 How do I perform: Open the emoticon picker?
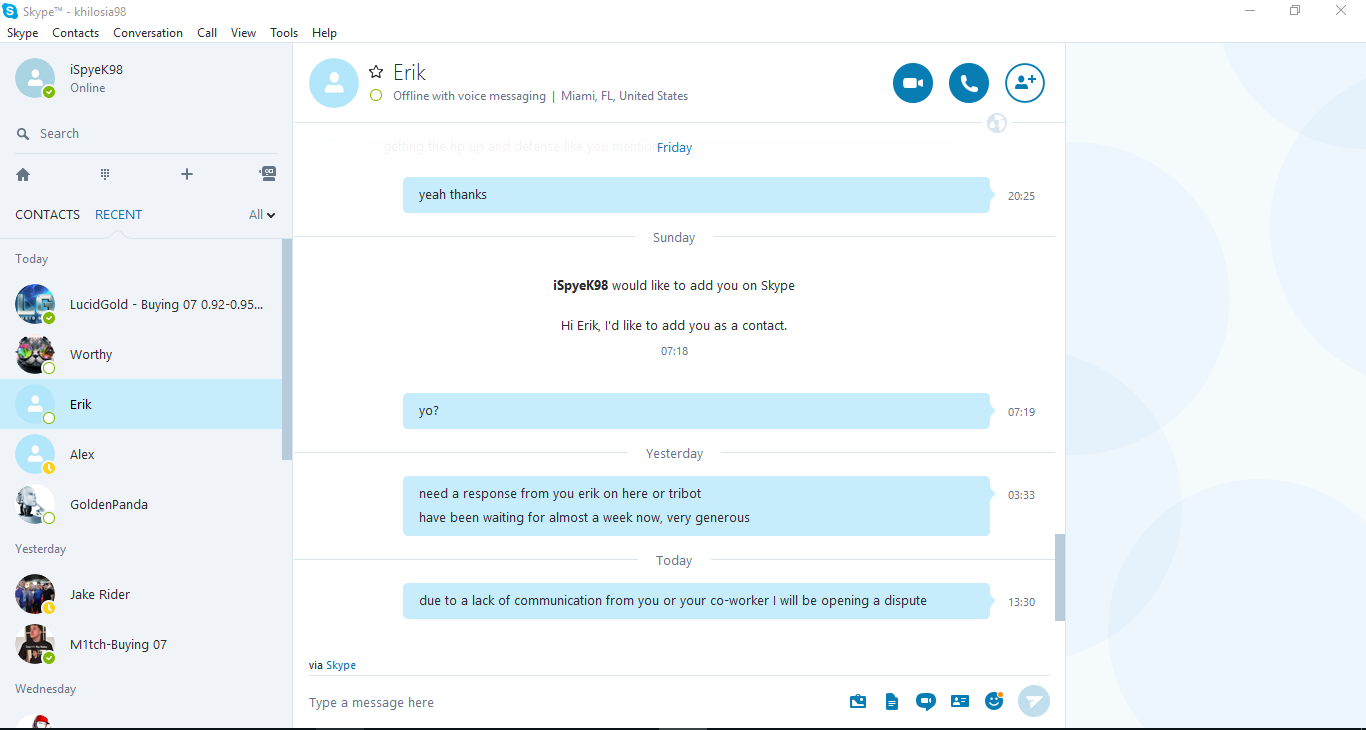coord(994,701)
